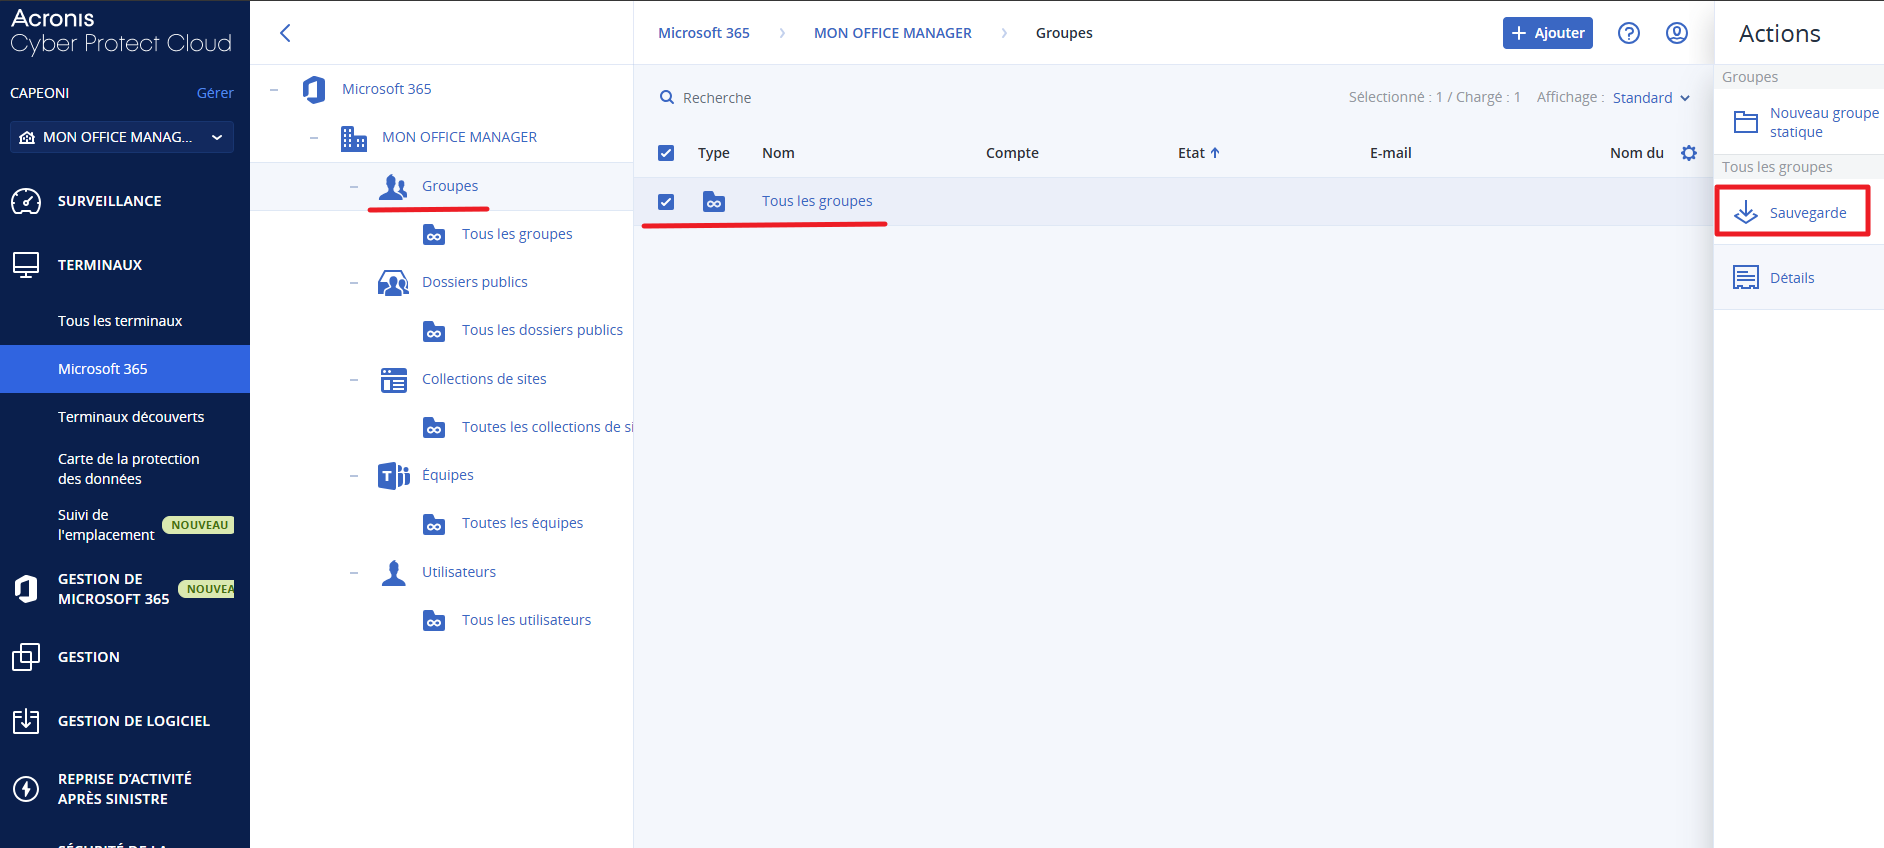Click the Collections de sites icon
The image size is (1884, 848).
point(394,380)
